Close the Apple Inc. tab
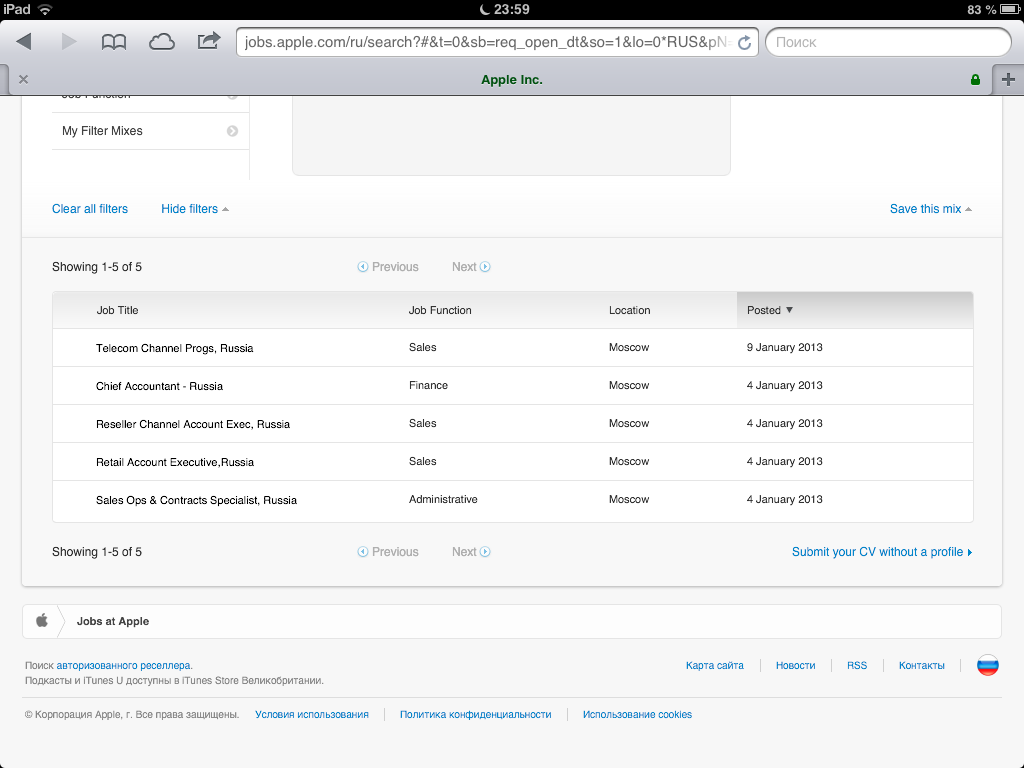The height and width of the screenshot is (768, 1024). click(24, 79)
